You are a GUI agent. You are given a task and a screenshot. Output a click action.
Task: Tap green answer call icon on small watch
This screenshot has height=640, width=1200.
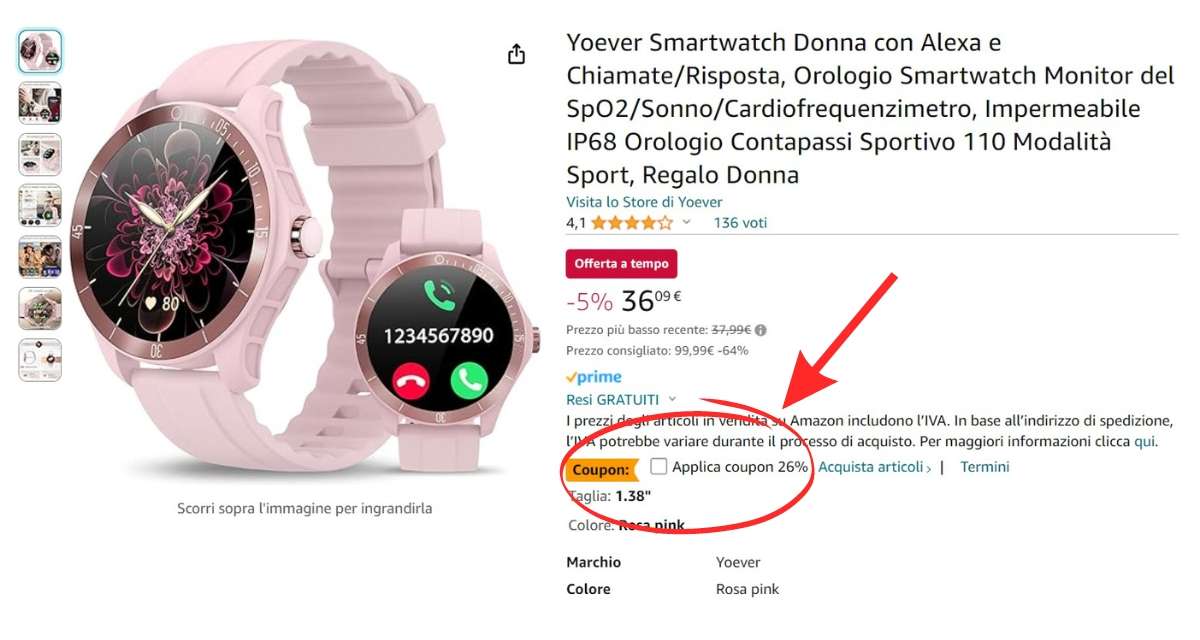coord(467,379)
